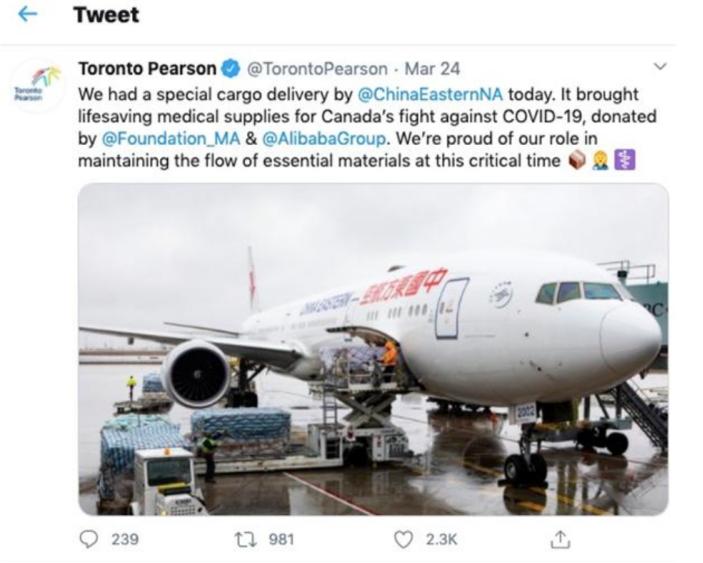The width and height of the screenshot is (703, 563).
Task: Share the tweet via the upload icon
Action: 554,539
